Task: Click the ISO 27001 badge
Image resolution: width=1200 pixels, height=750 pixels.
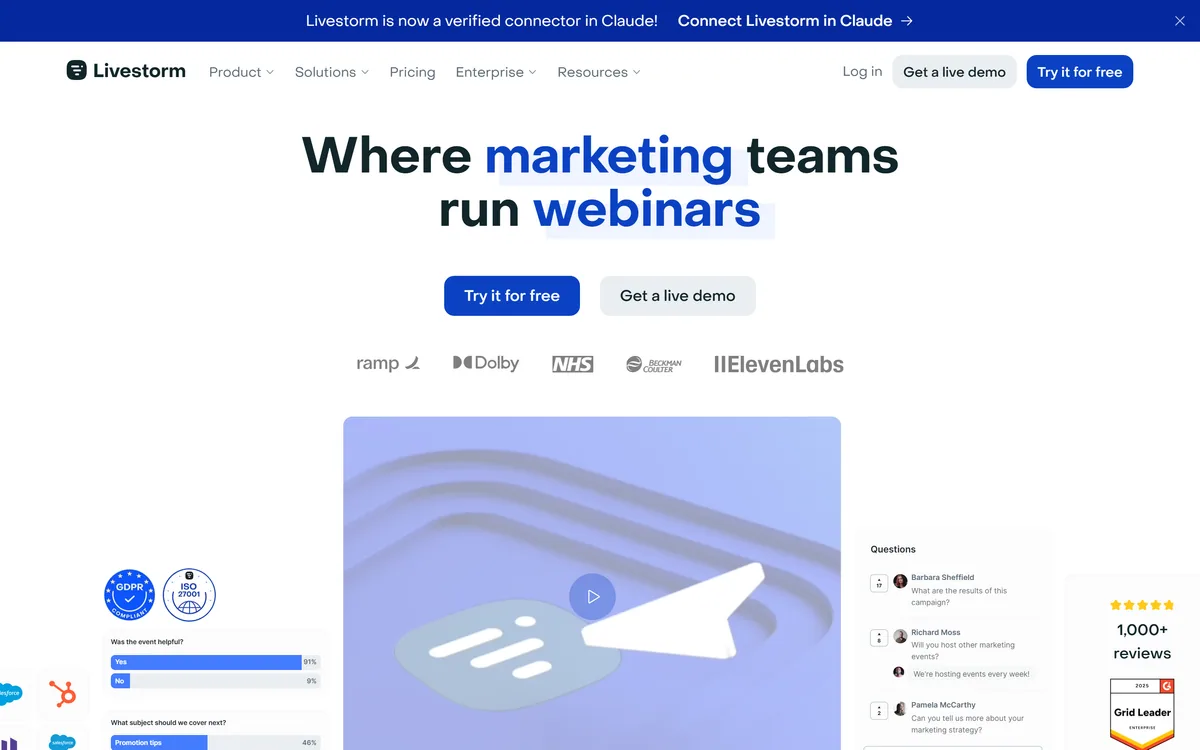Action: (189, 595)
